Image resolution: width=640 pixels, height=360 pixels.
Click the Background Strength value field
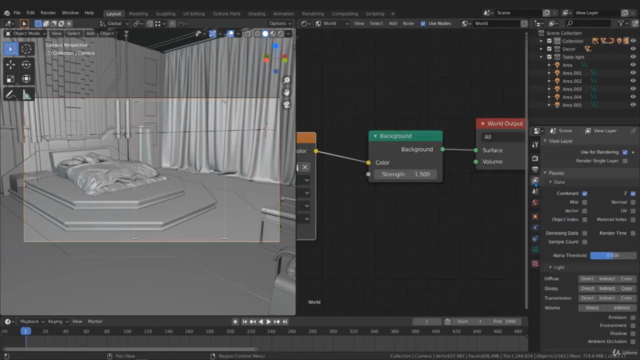(405, 174)
